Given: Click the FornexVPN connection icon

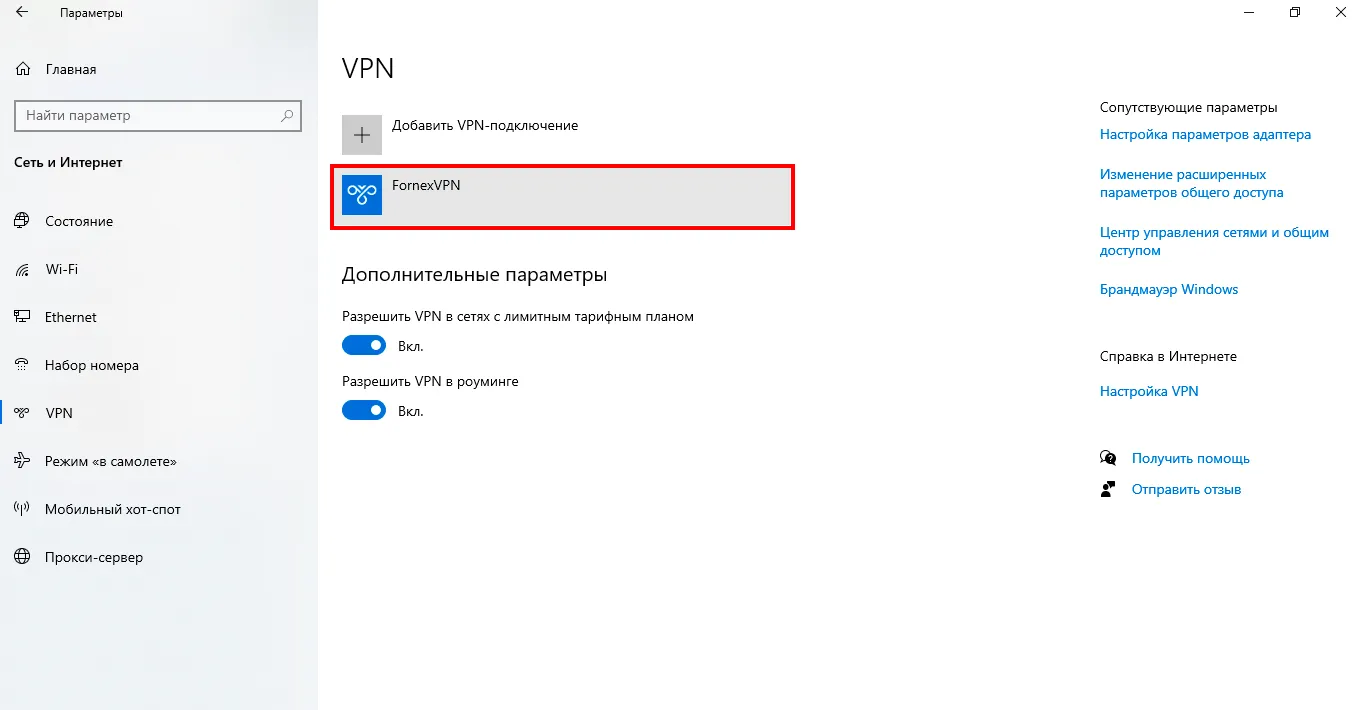Looking at the screenshot, I should pyautogui.click(x=362, y=194).
